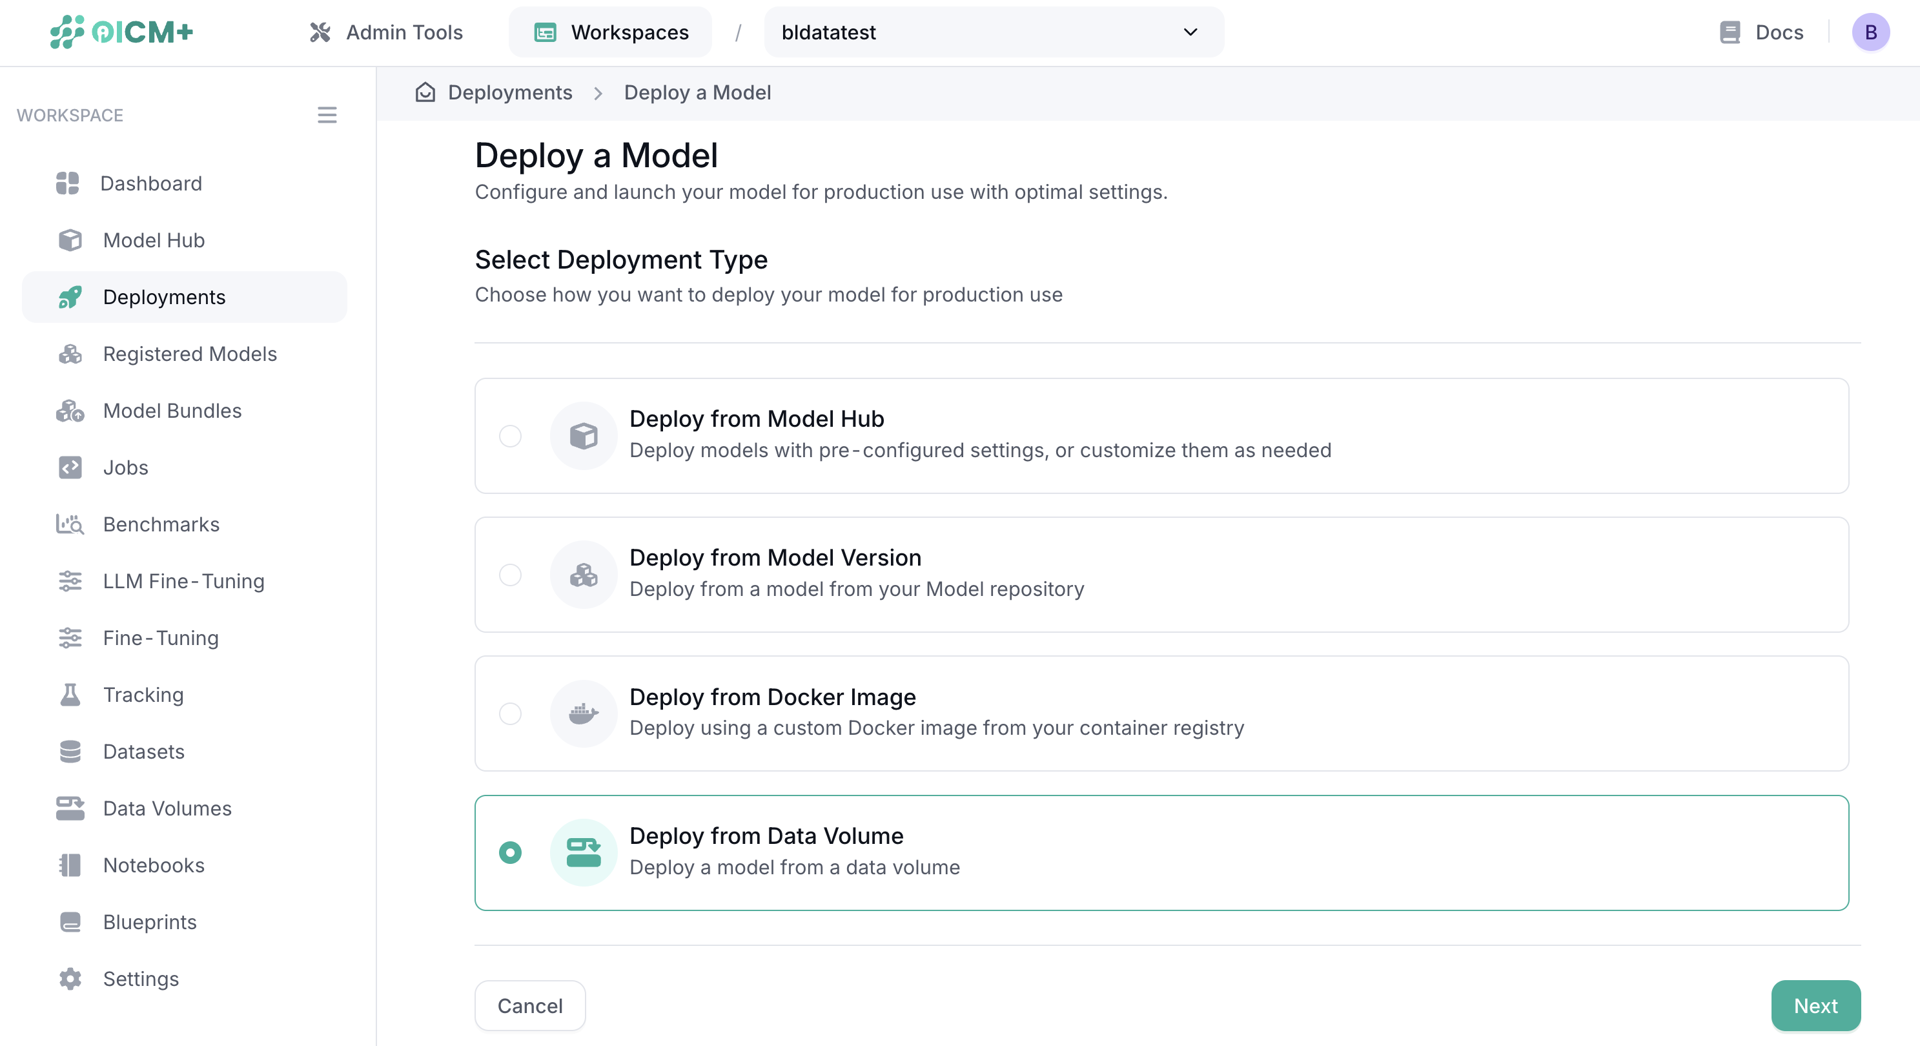This screenshot has height=1046, width=1920.
Task: Click the OICM+ logo
Action: [x=121, y=31]
